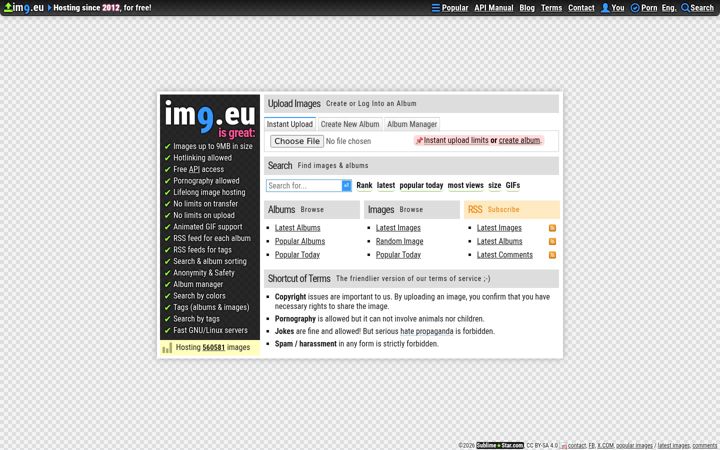Click the blue search submit button
The image size is (720, 450).
point(347,186)
